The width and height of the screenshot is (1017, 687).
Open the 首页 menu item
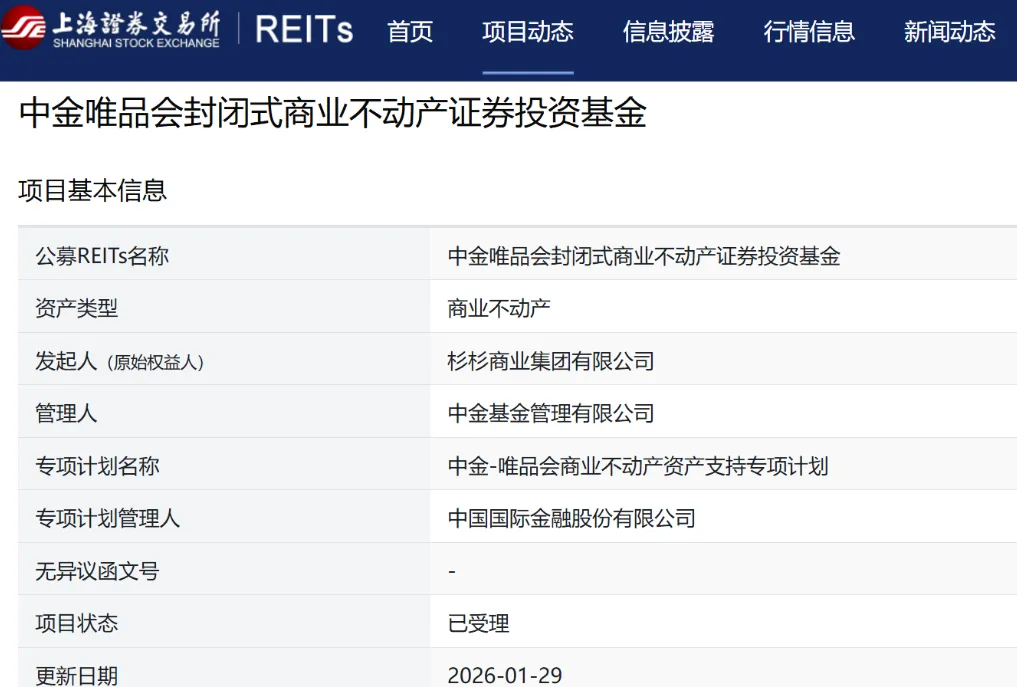tap(410, 31)
